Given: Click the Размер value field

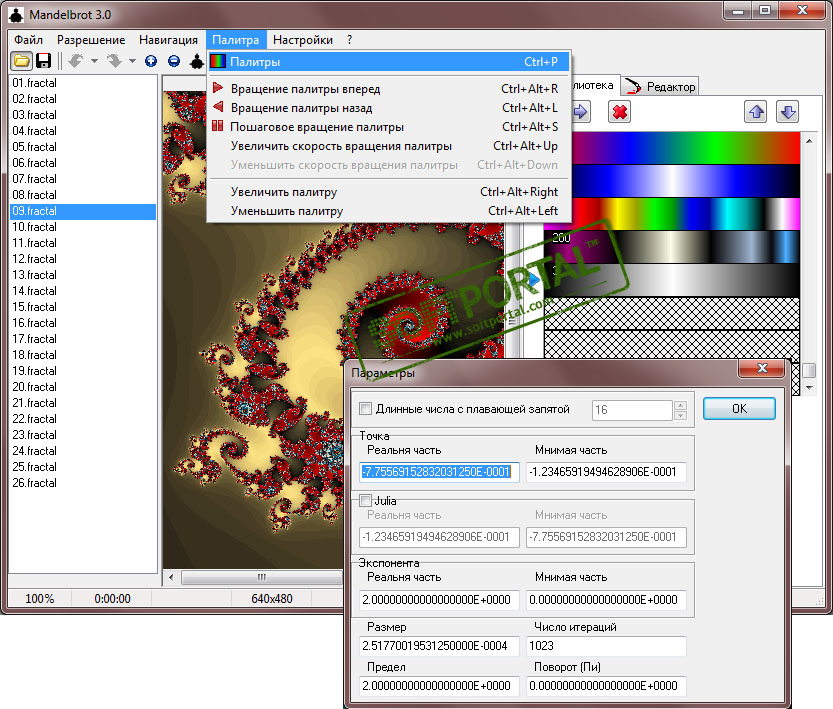Looking at the screenshot, I should (x=439, y=646).
